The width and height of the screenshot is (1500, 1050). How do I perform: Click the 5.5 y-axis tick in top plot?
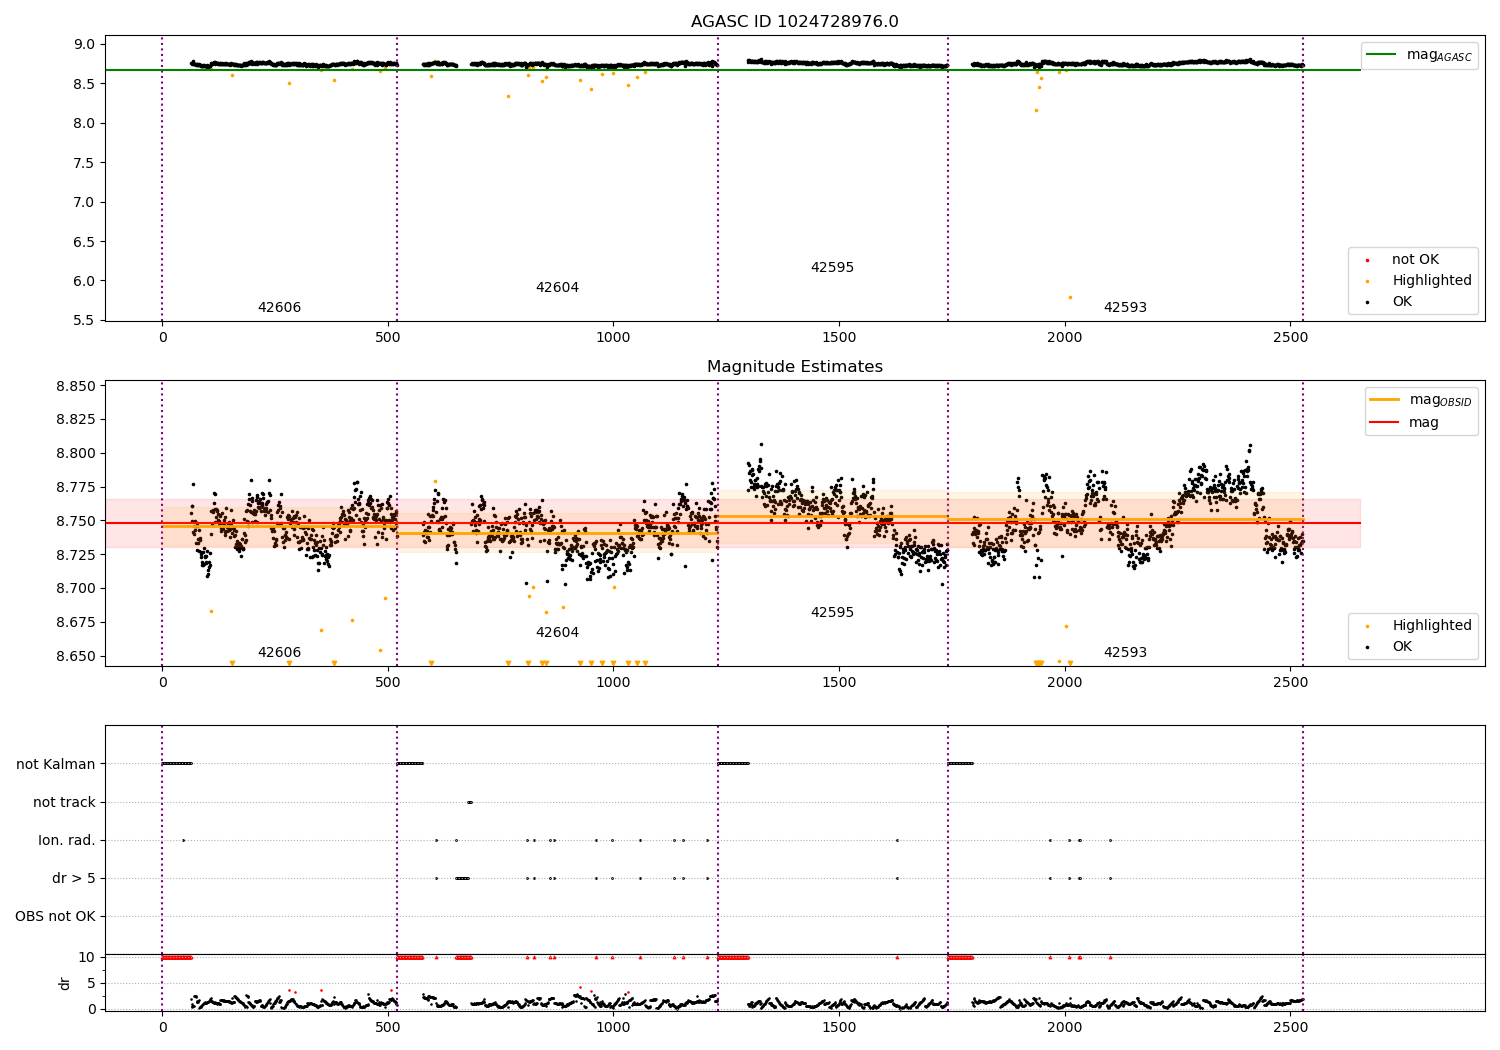[85, 321]
